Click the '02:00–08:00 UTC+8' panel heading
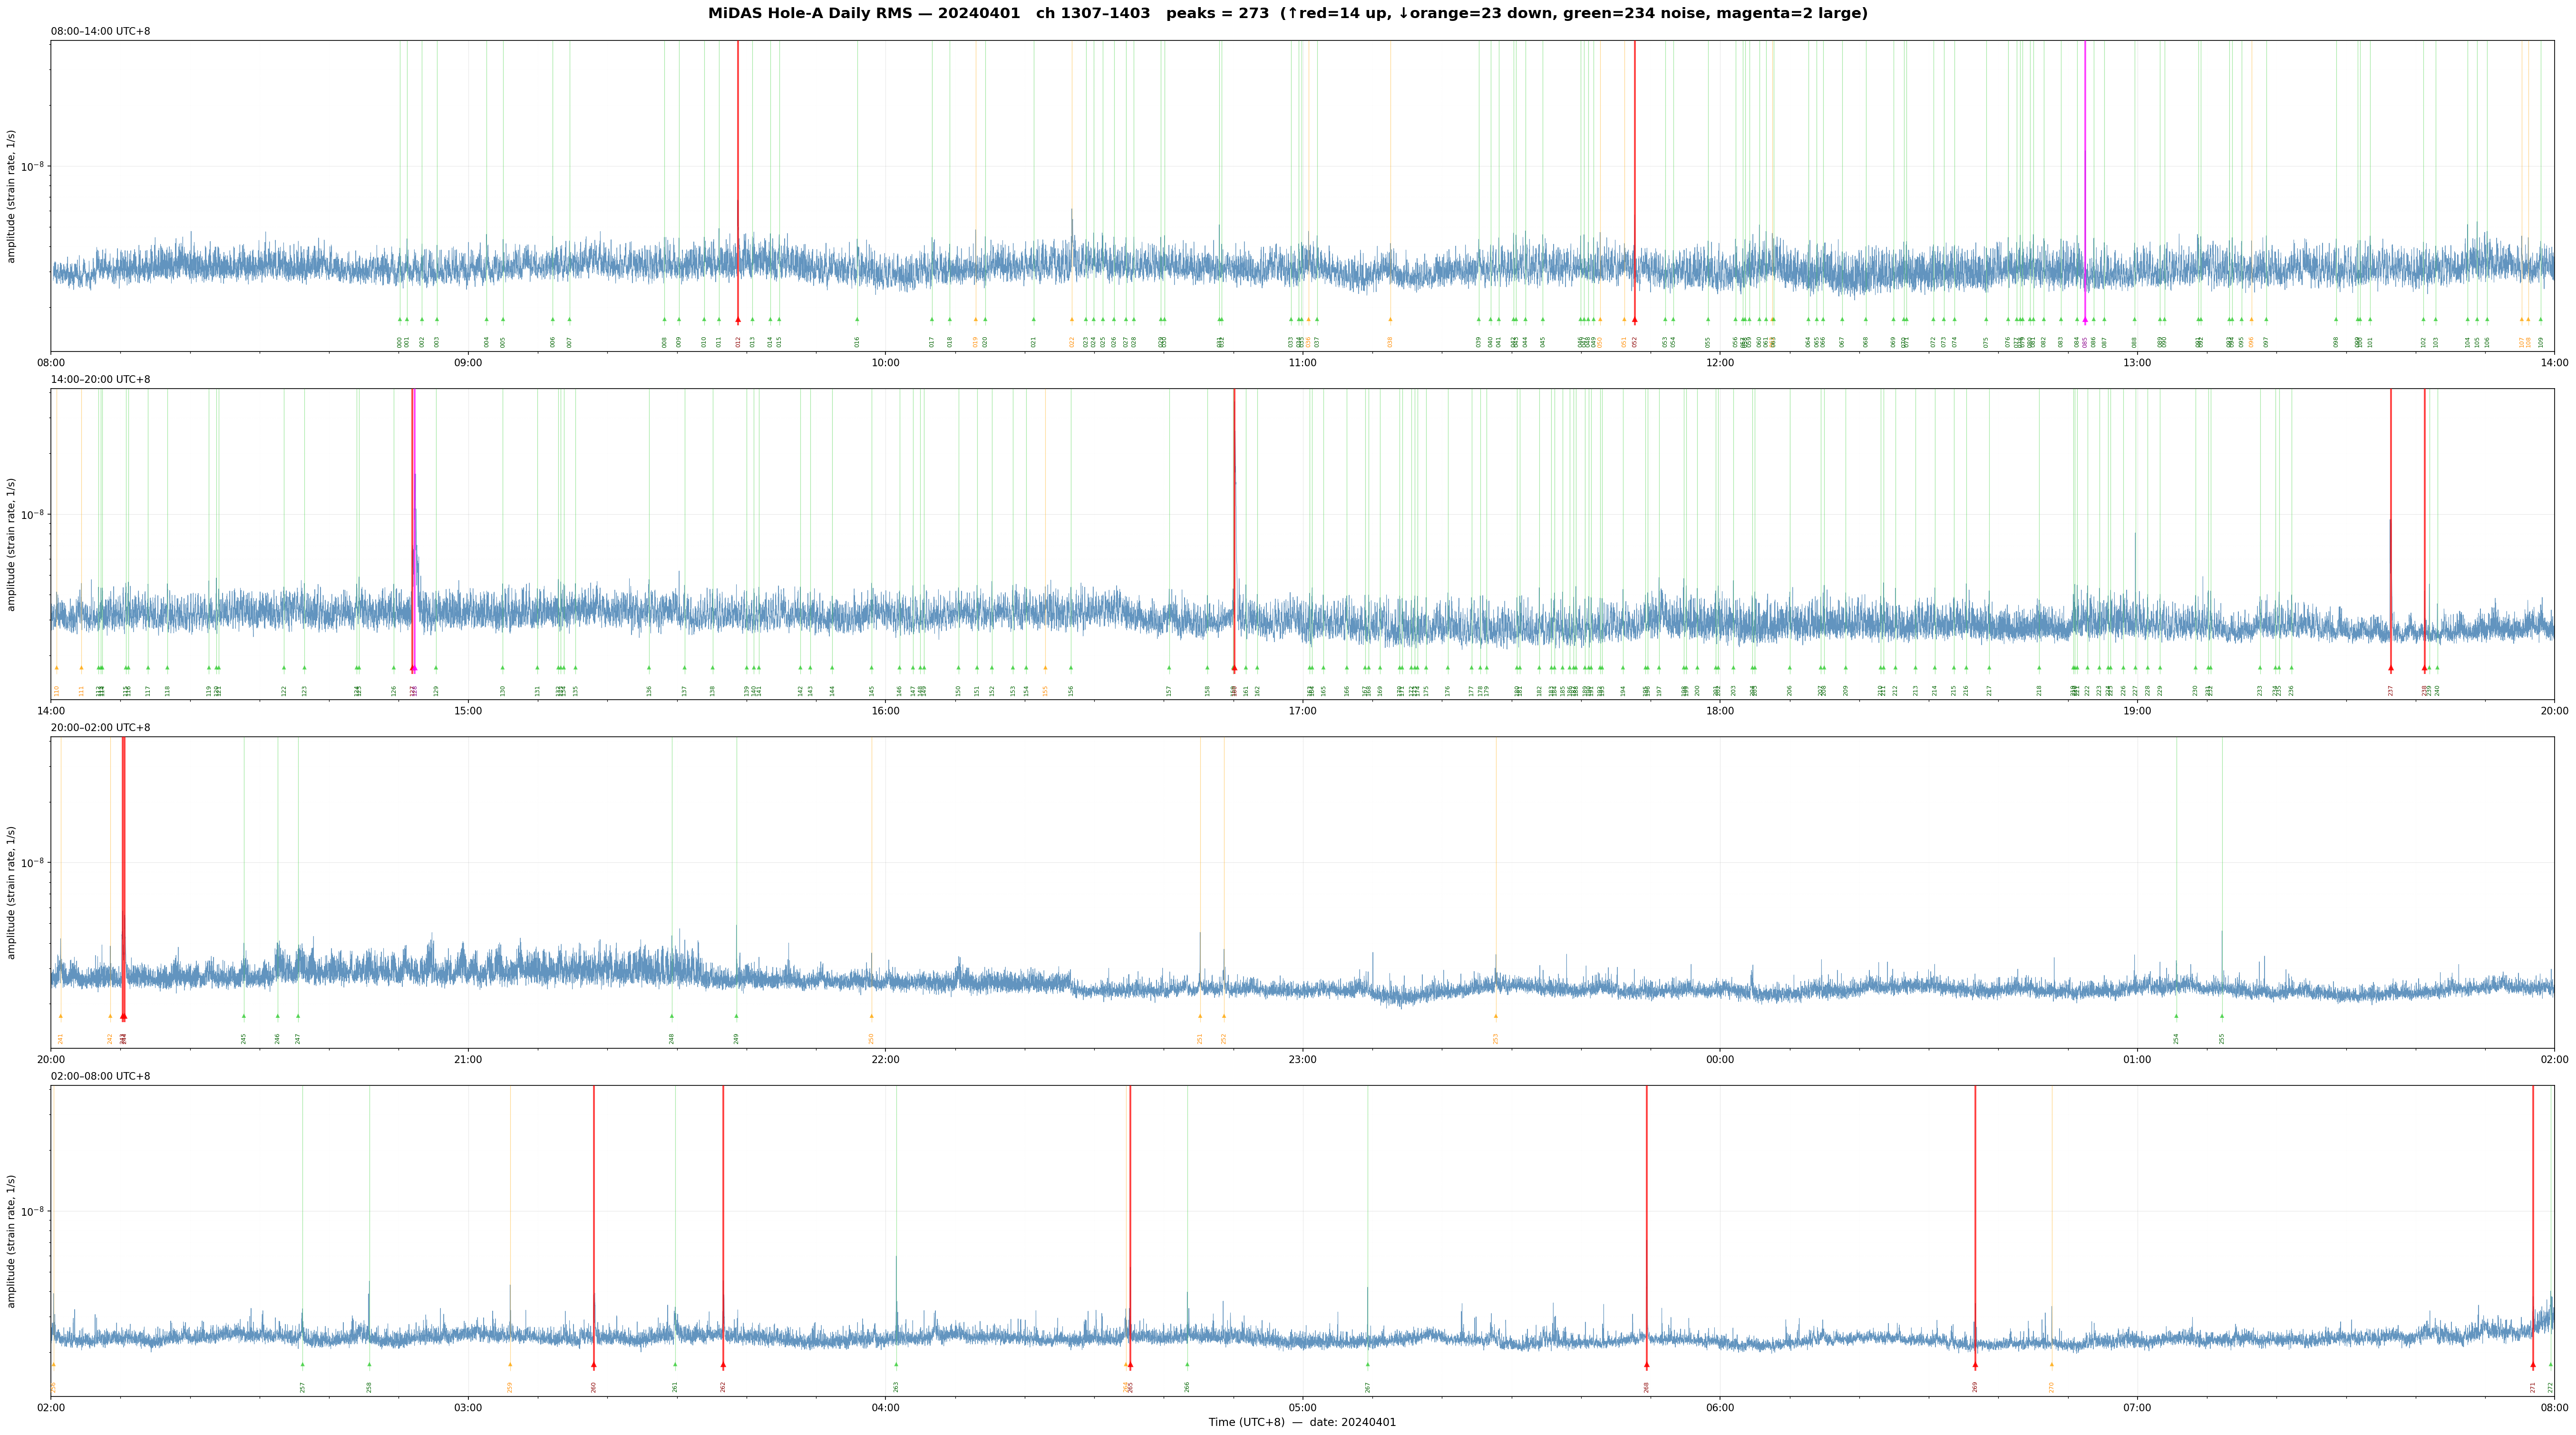Viewport: 2576px width, 1435px height. [x=101, y=1077]
